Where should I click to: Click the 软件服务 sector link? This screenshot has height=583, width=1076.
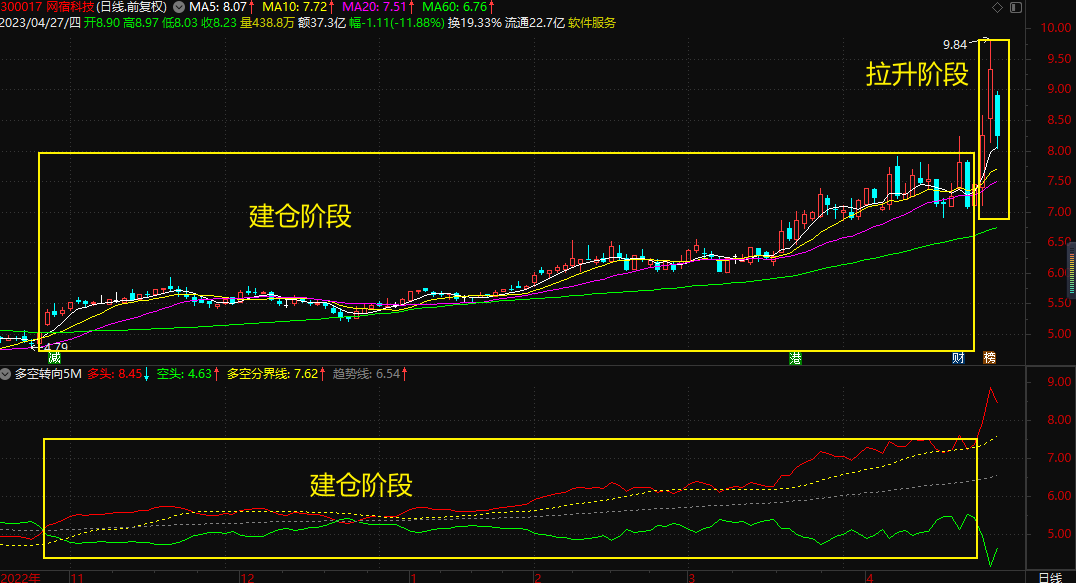592,23
